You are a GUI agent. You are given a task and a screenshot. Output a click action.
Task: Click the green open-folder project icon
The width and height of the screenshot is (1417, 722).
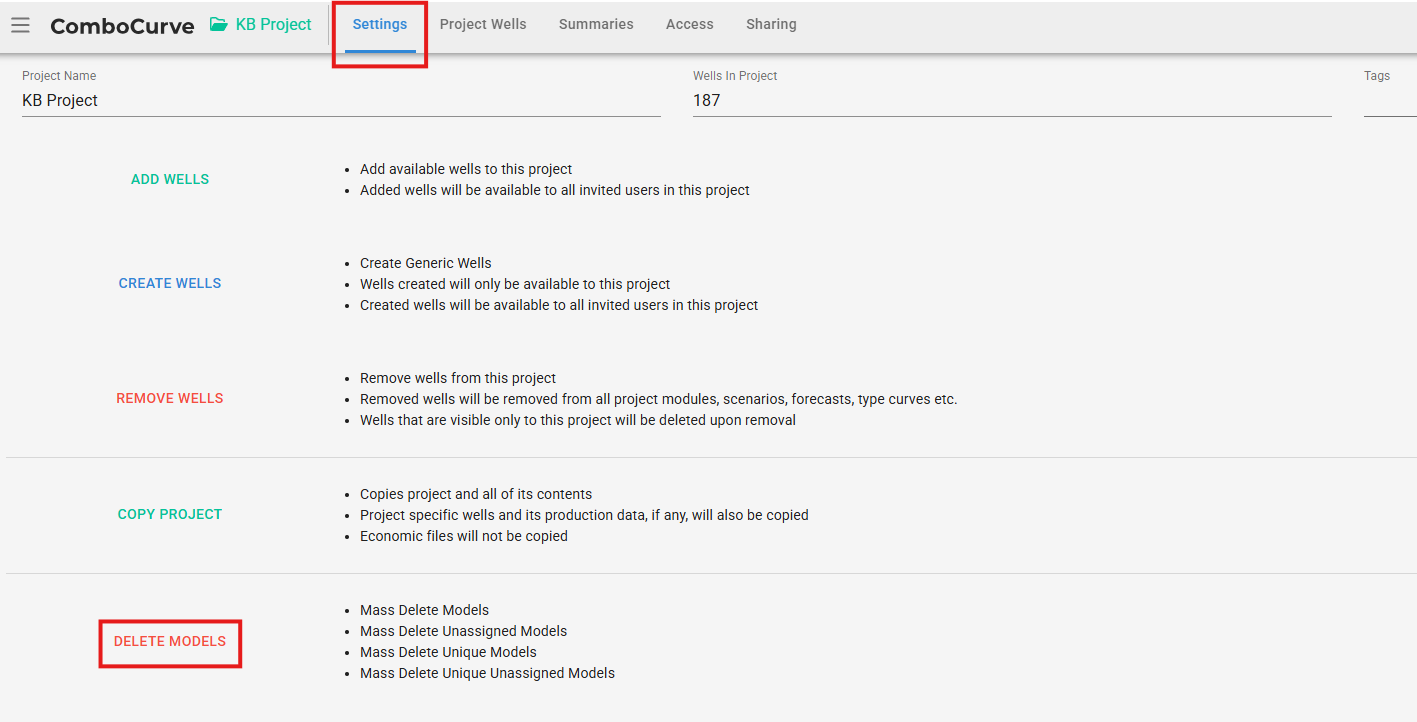(x=218, y=25)
